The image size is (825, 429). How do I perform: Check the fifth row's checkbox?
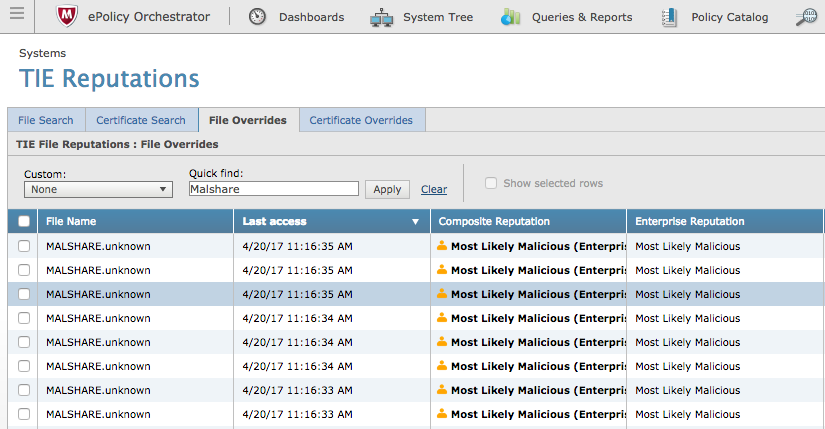click(24, 342)
